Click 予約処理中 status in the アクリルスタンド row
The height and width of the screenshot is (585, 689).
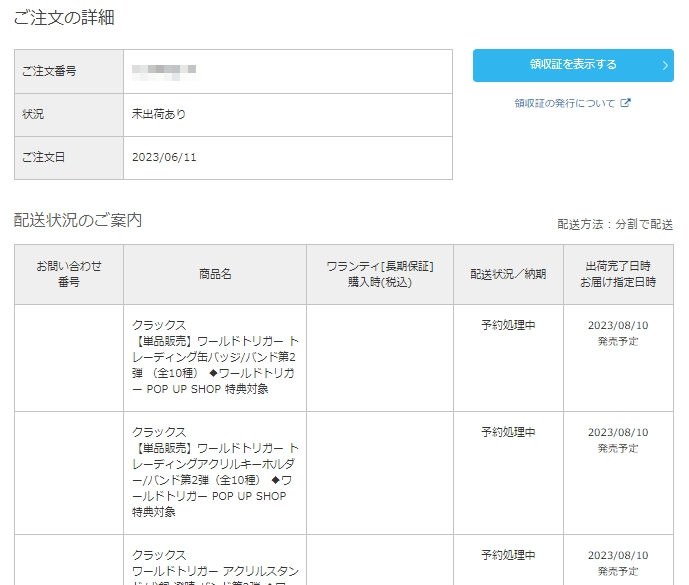point(508,556)
